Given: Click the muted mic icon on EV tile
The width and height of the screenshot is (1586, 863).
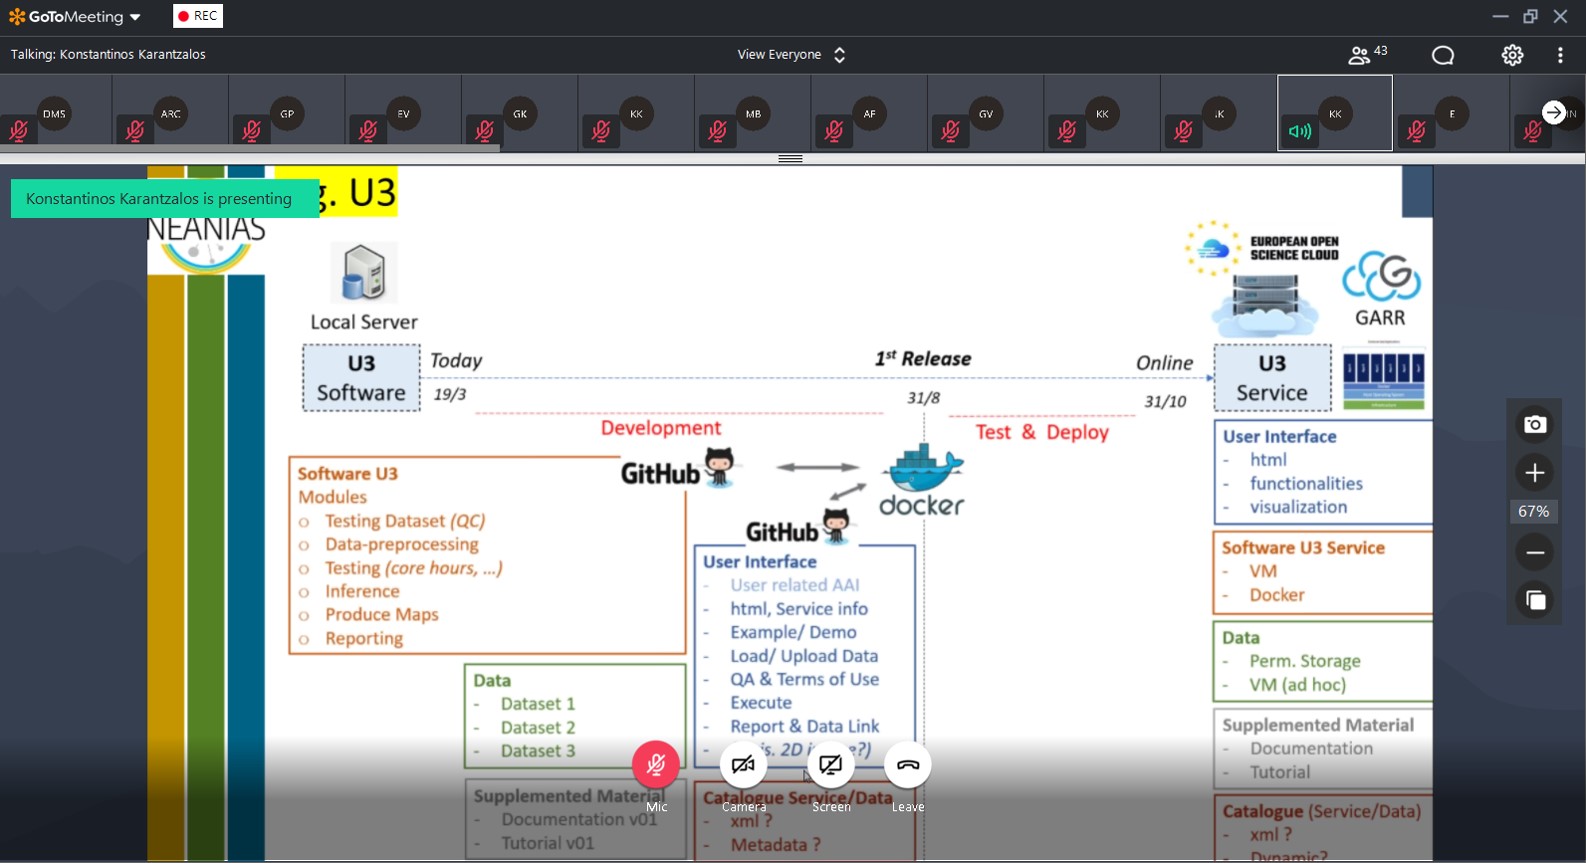Looking at the screenshot, I should click(368, 130).
